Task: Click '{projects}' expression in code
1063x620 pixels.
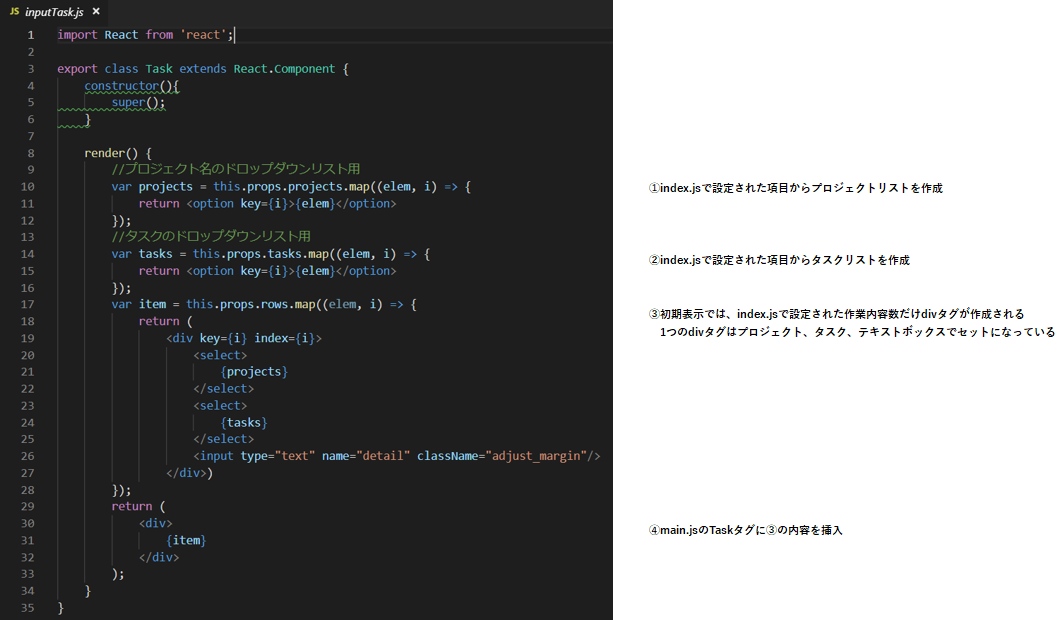Action: coord(254,372)
